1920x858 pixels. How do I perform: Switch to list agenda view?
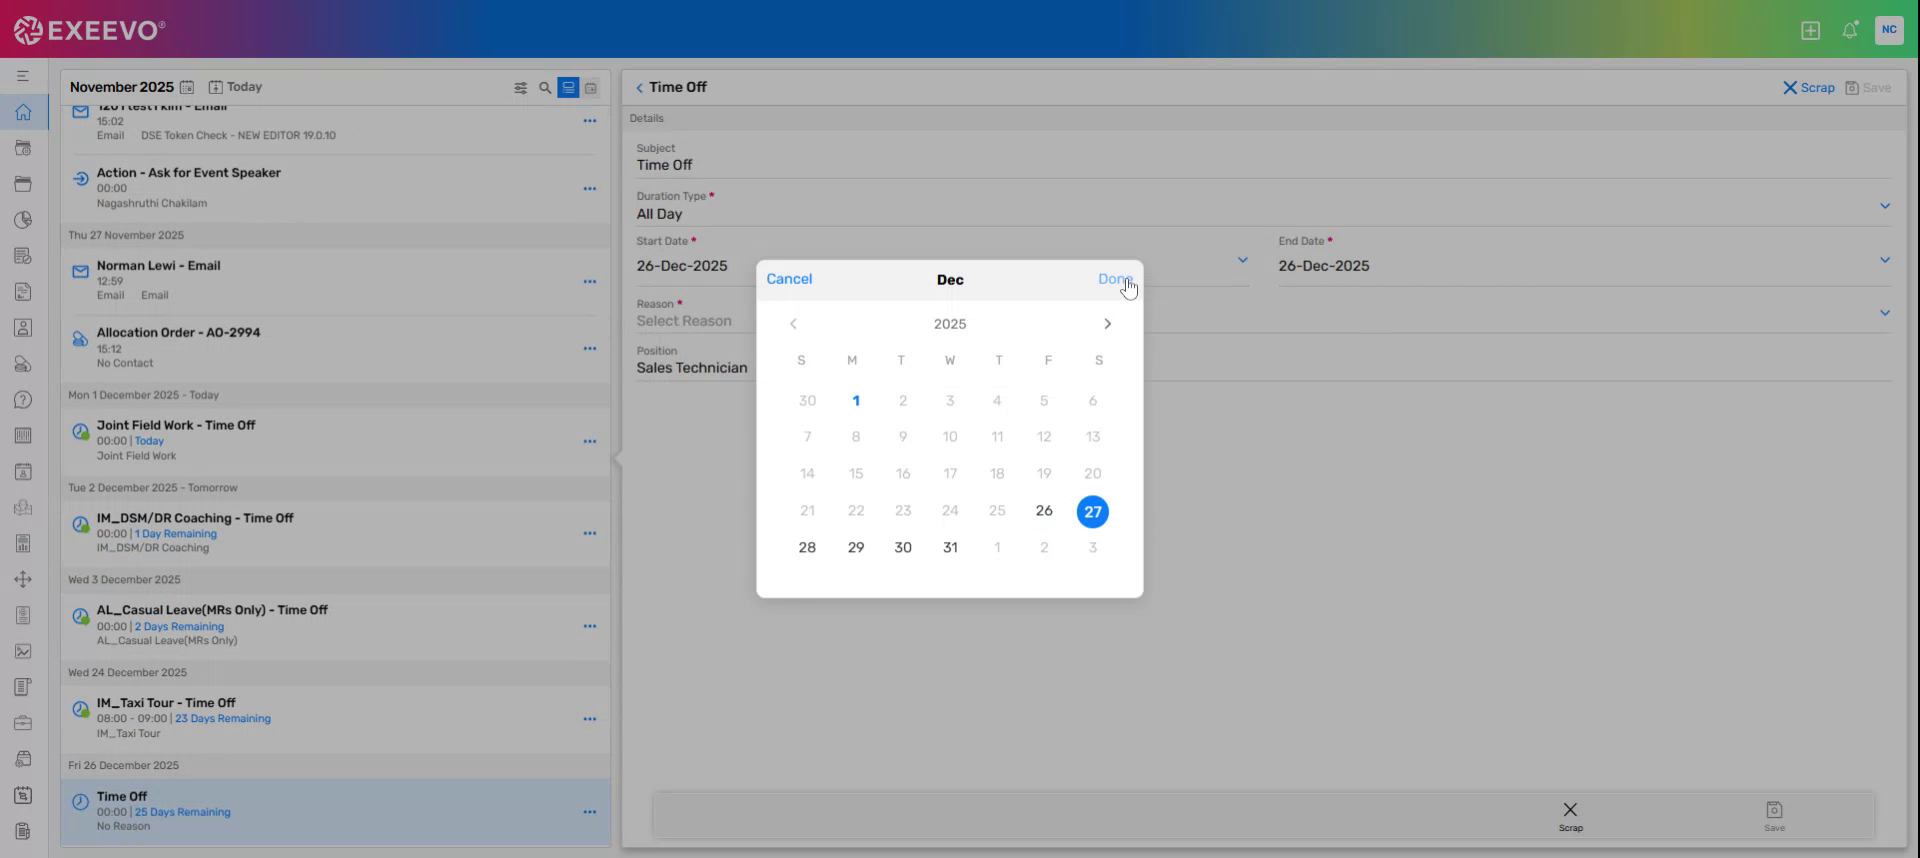click(568, 88)
